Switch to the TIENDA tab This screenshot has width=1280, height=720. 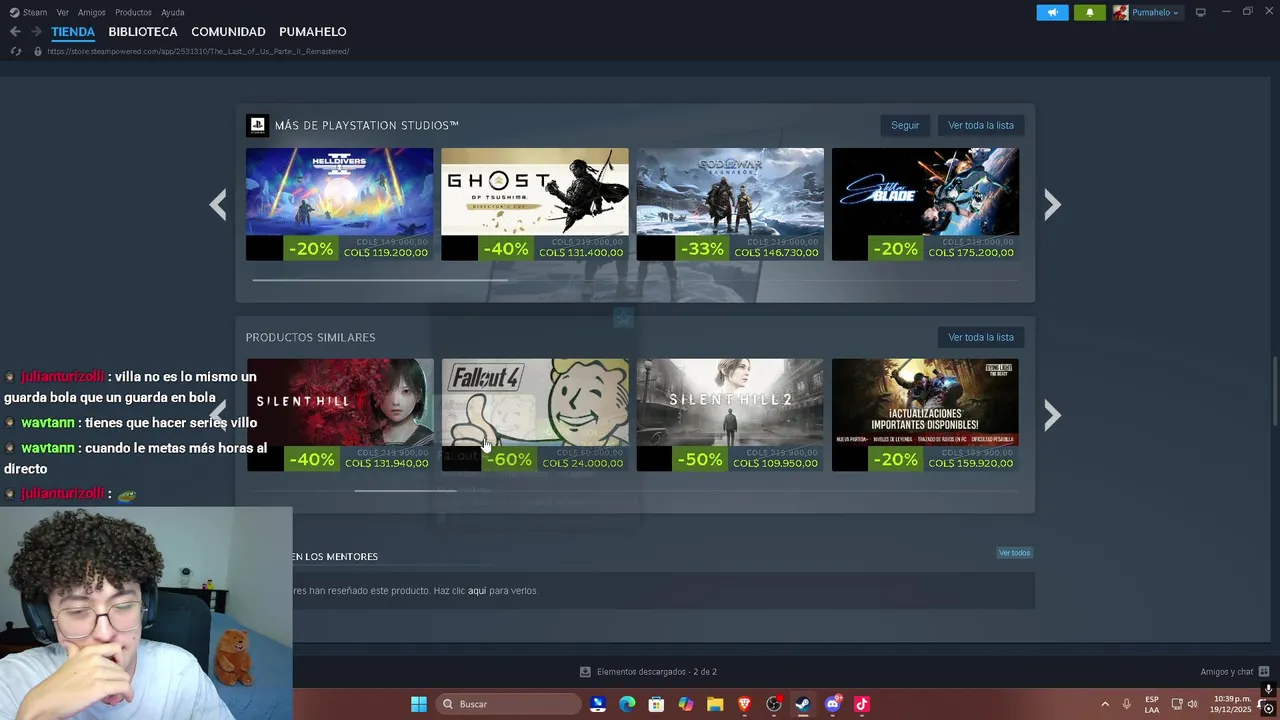[x=73, y=32]
